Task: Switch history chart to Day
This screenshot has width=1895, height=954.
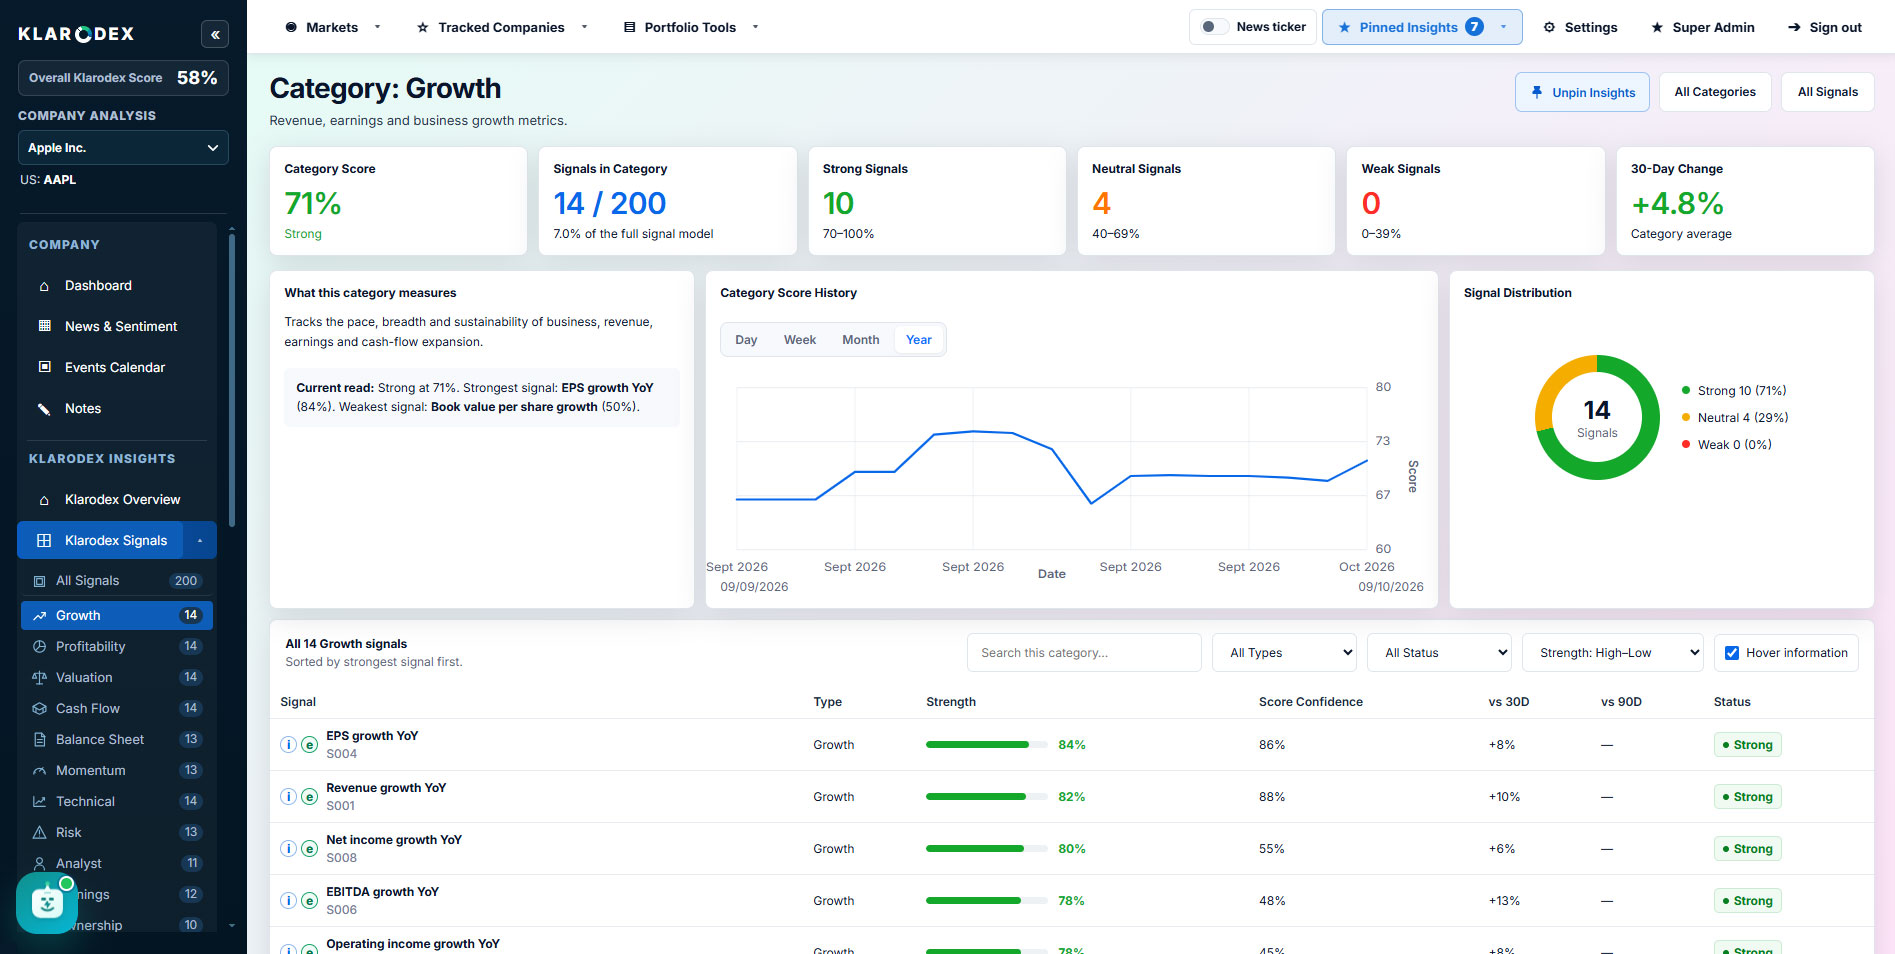Action: [746, 340]
